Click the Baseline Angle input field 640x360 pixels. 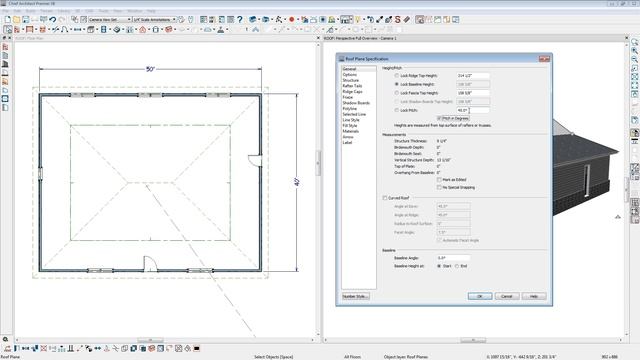(x=453, y=258)
